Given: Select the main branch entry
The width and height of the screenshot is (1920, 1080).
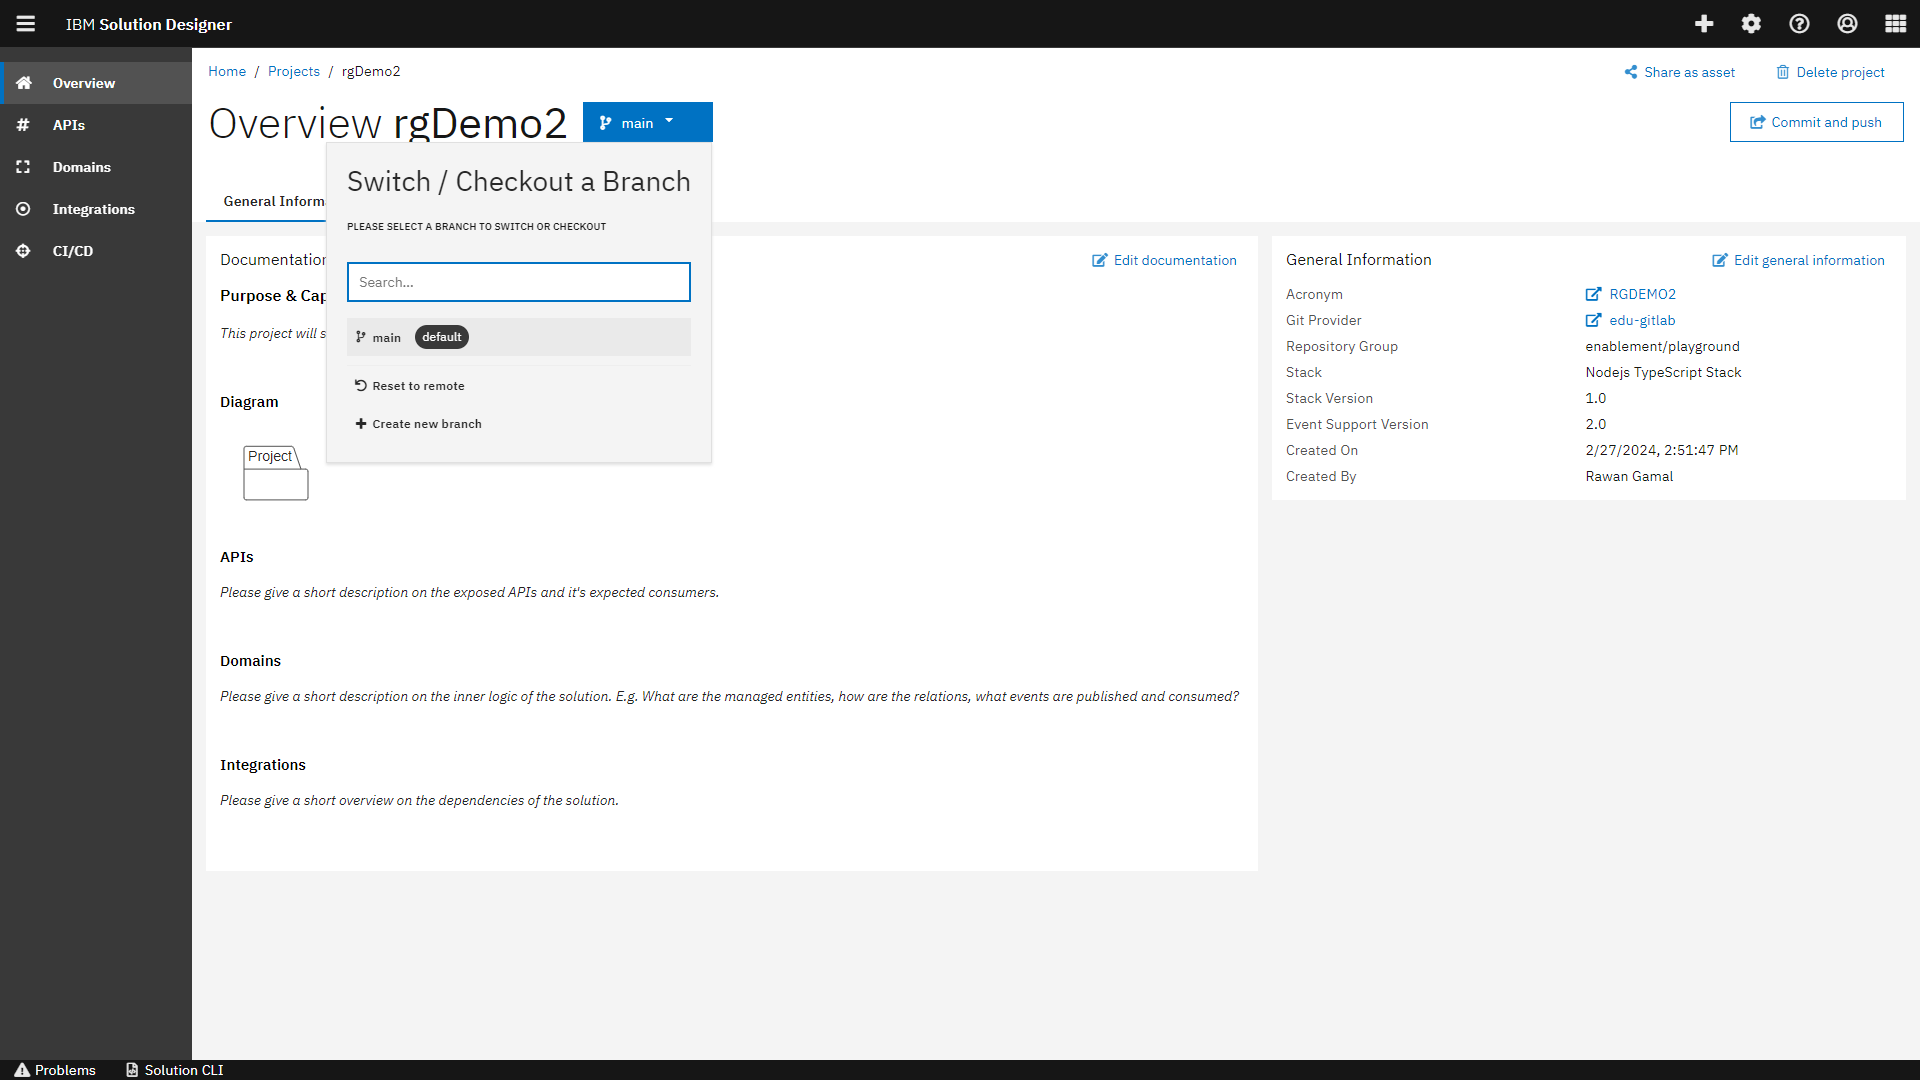Looking at the screenshot, I should (387, 337).
